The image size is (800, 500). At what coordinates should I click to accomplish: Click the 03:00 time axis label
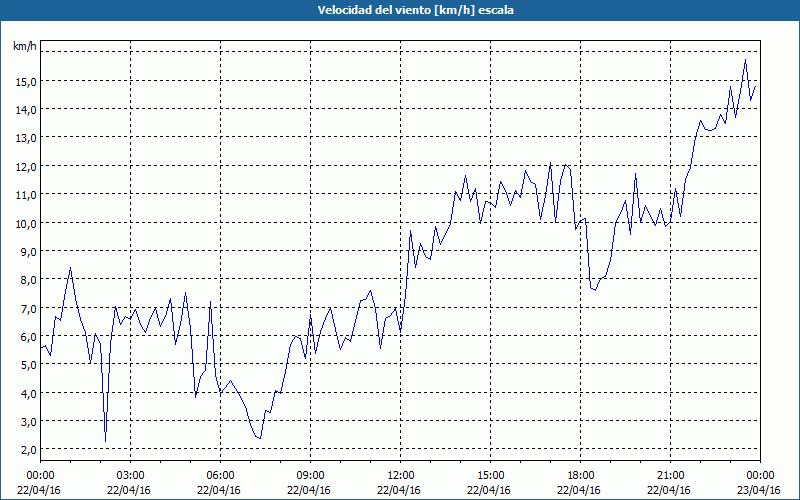tap(130, 476)
